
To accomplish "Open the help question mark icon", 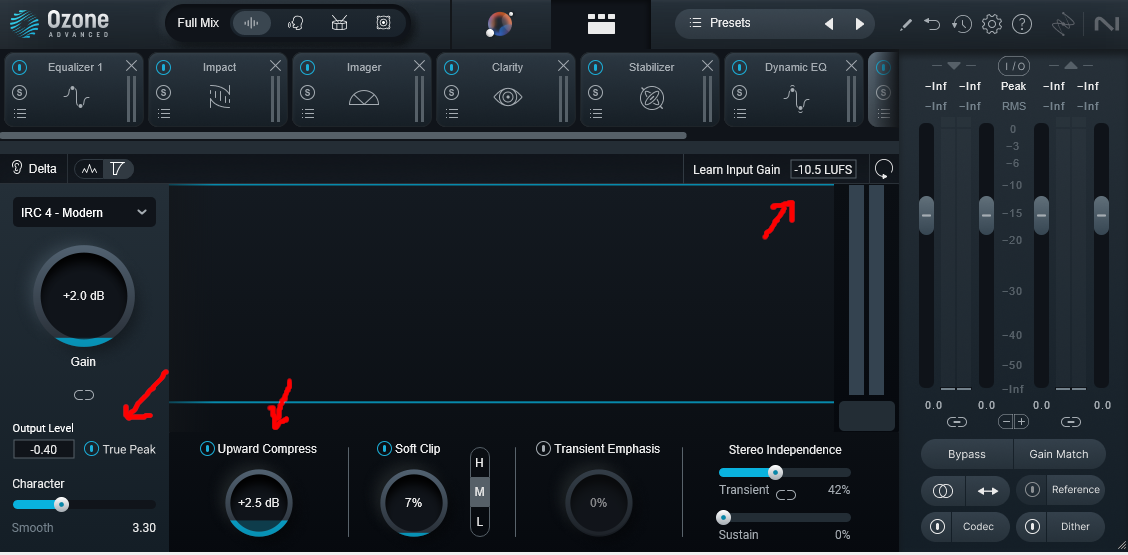I will coord(1021,24).
